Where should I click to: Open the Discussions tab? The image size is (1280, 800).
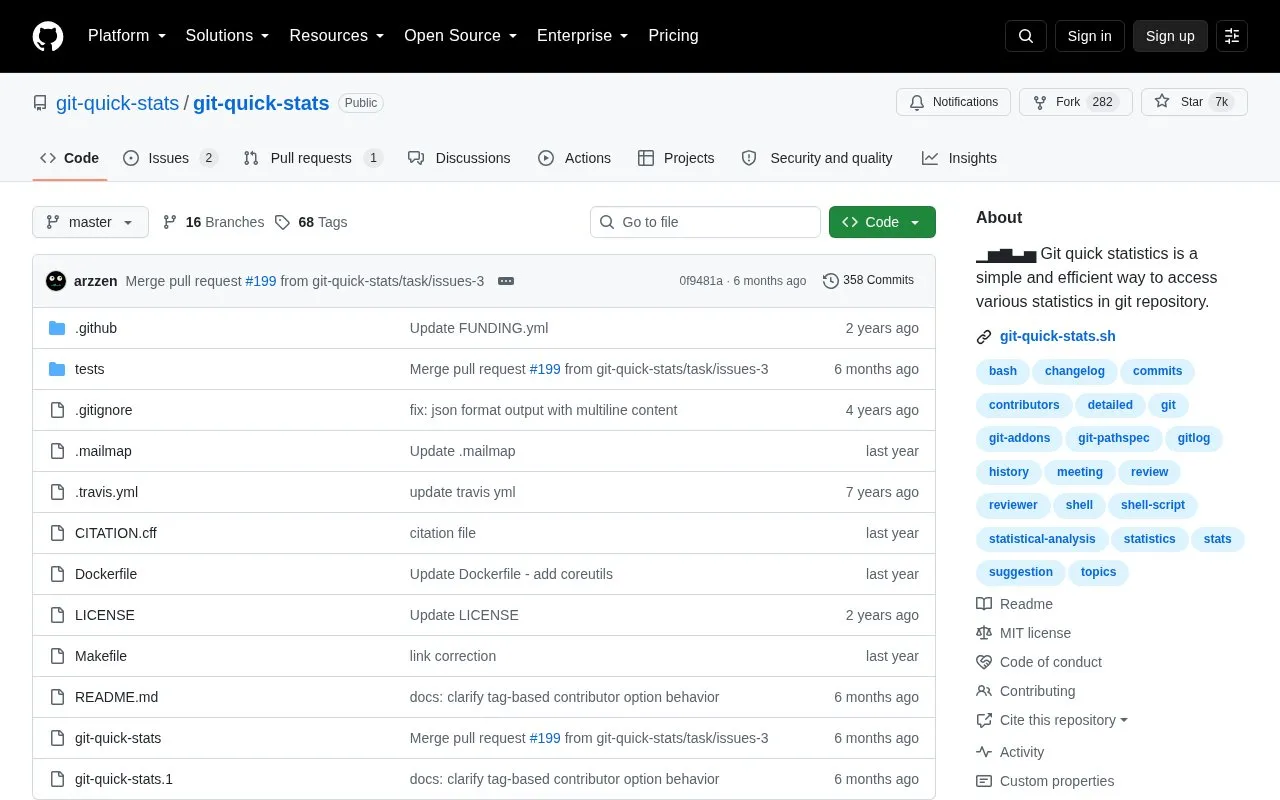click(x=459, y=158)
